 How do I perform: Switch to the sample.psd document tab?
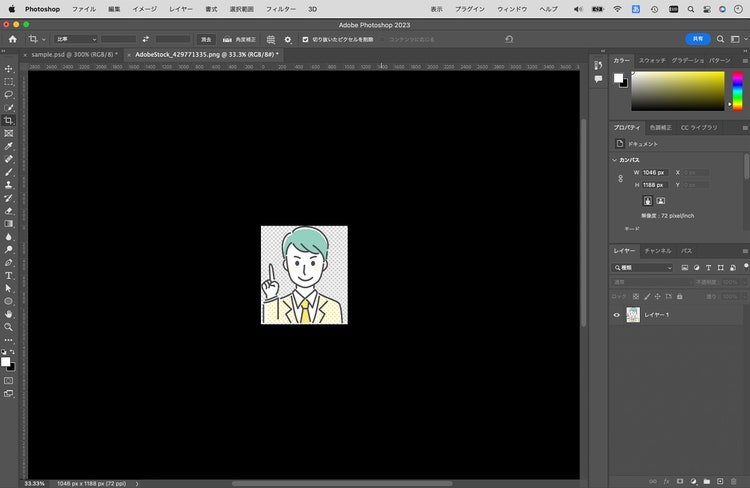click(74, 55)
